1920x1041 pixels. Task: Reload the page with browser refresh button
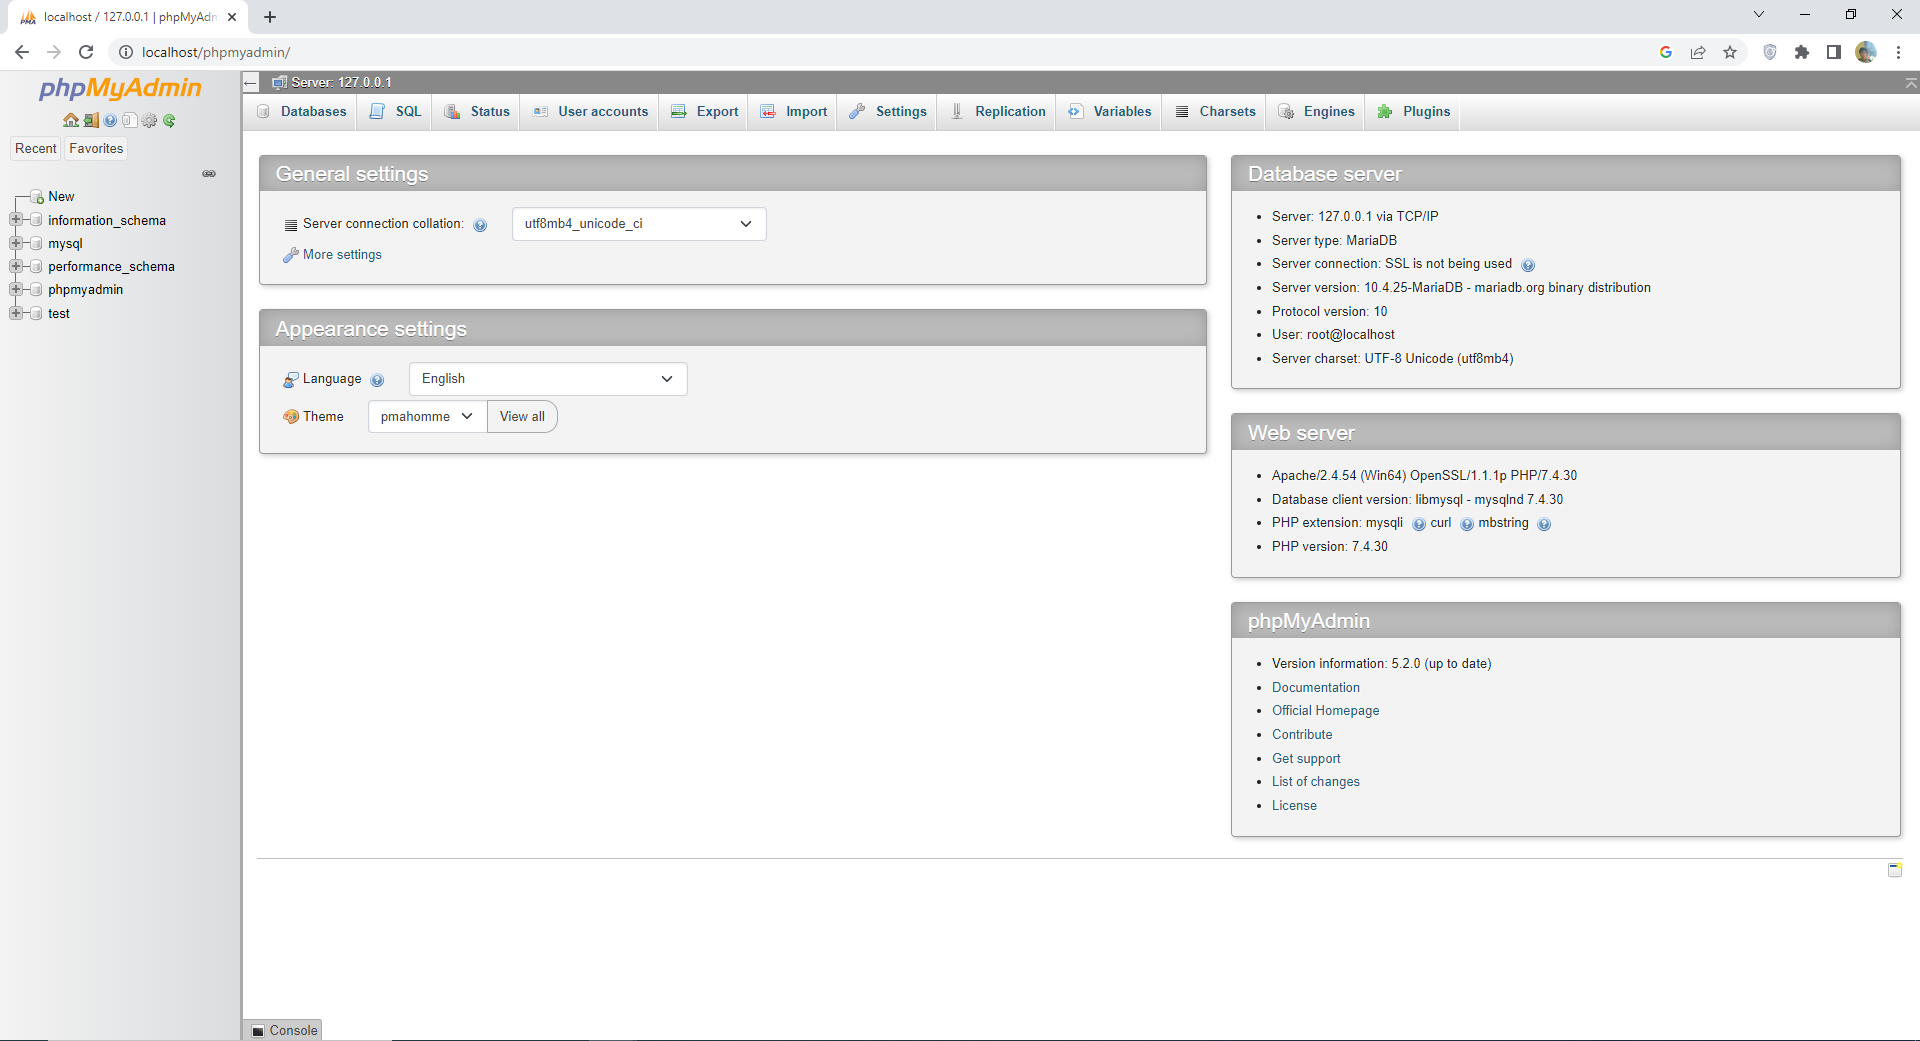[86, 52]
